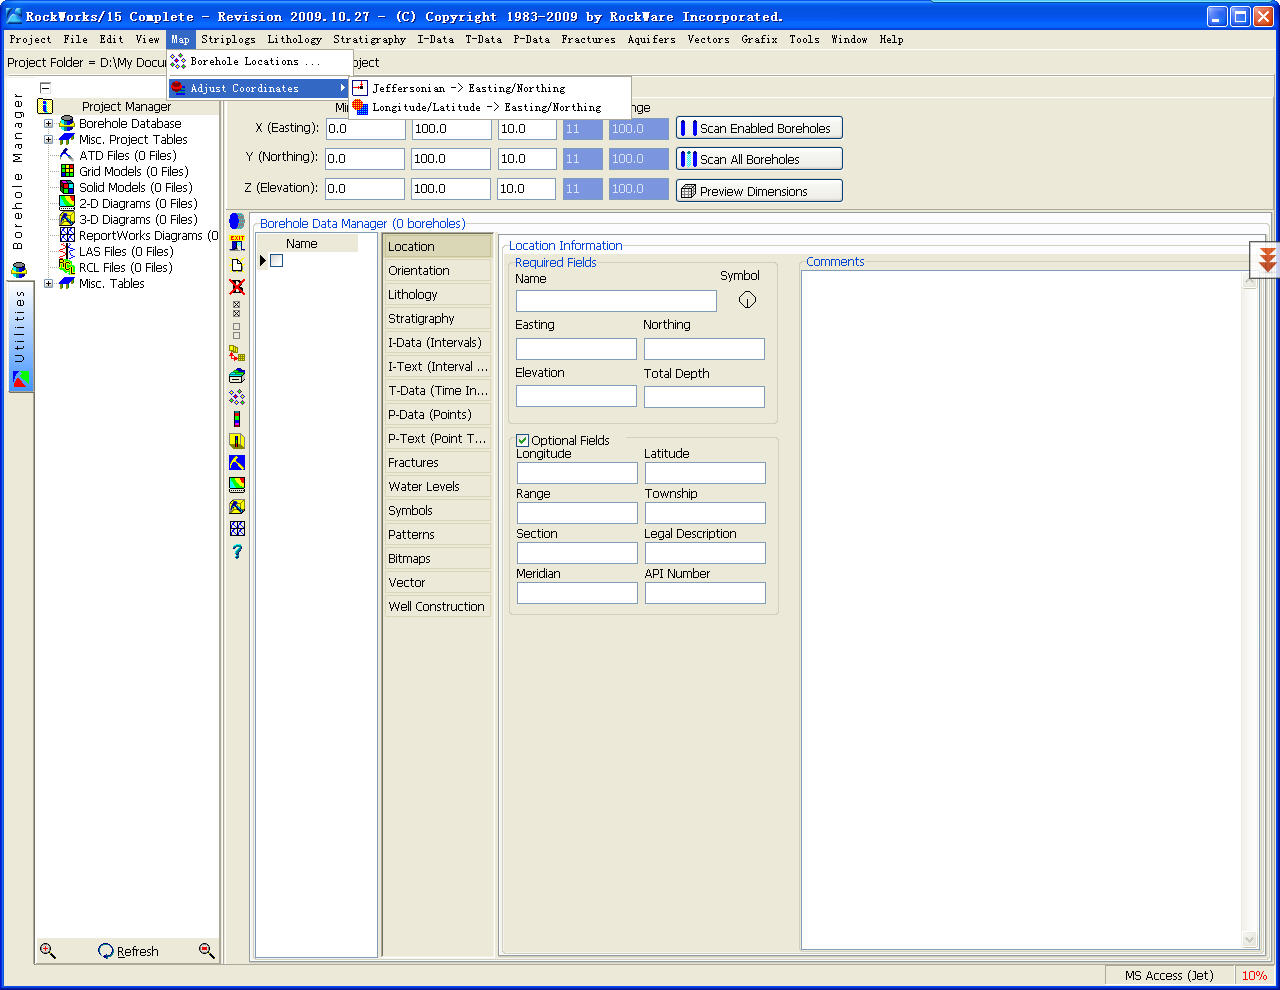Select ATD Files (0 Files) tree item

(x=127, y=156)
